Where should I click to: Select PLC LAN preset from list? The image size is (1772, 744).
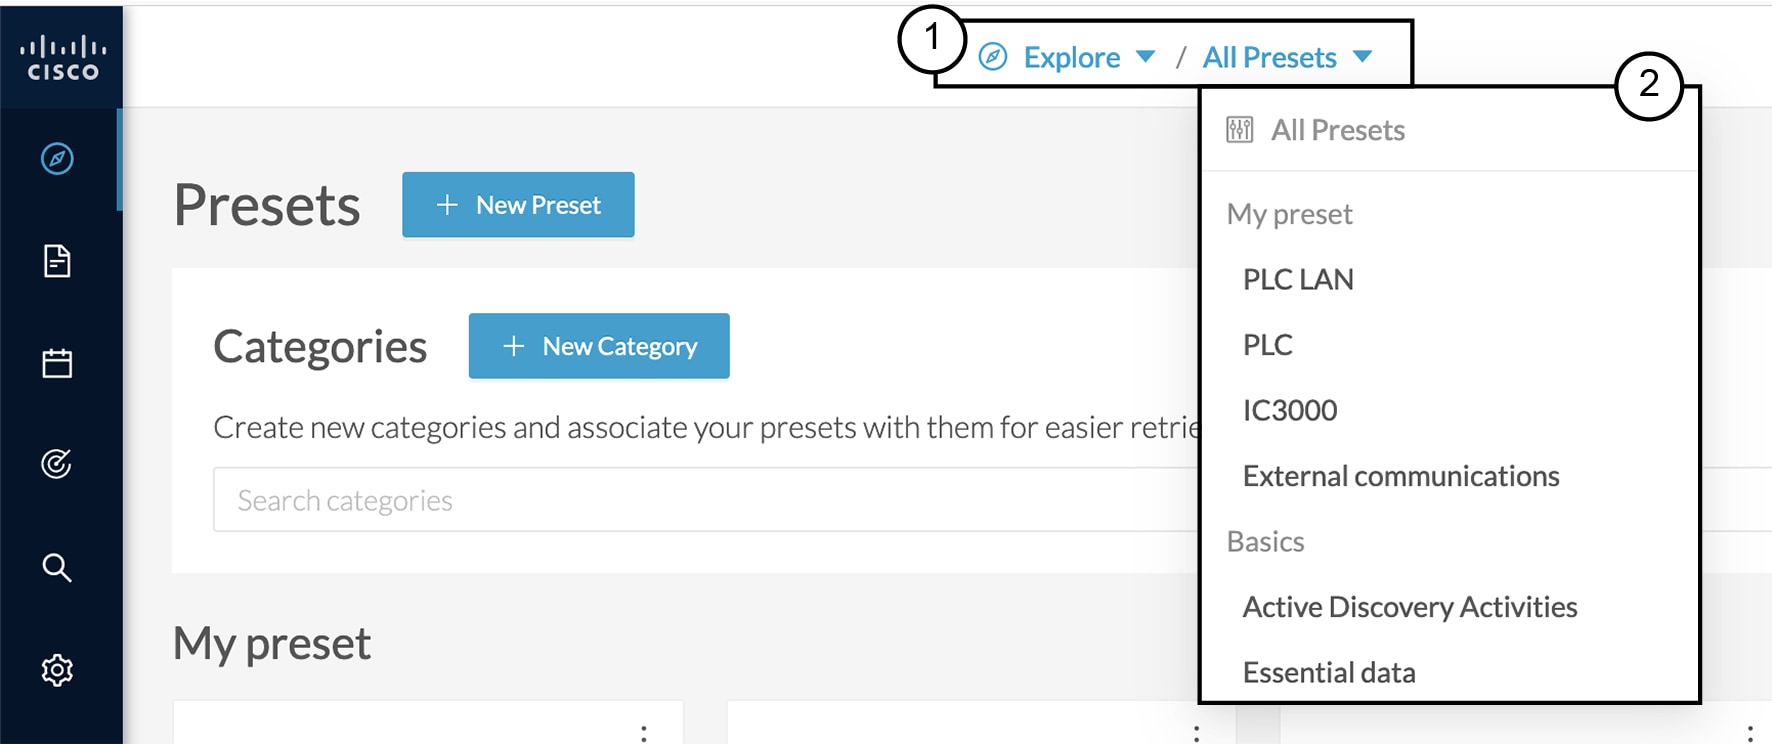1298,279
